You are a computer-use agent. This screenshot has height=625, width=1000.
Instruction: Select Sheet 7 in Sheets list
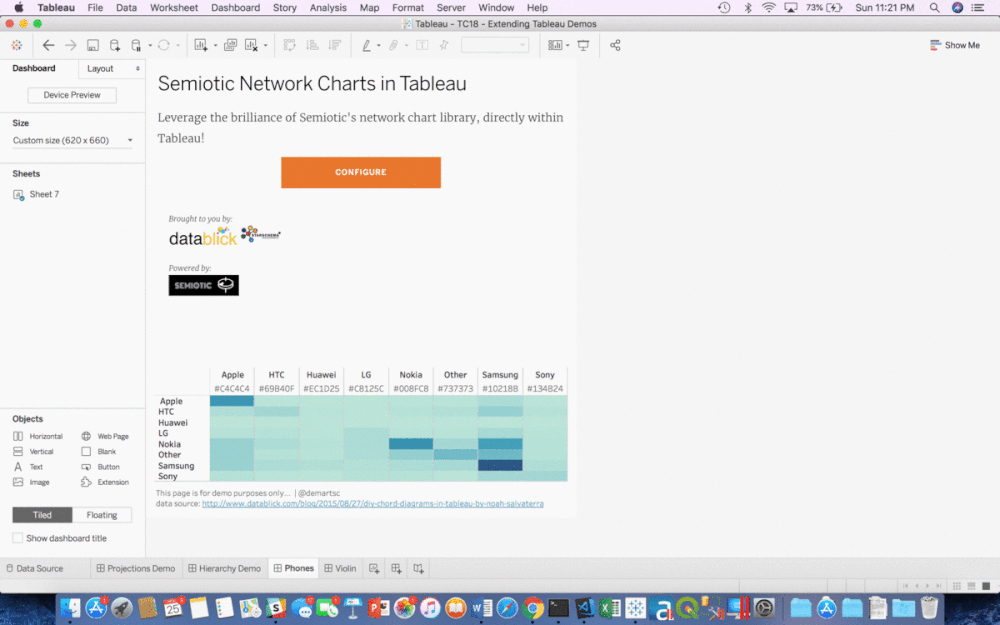(36, 195)
